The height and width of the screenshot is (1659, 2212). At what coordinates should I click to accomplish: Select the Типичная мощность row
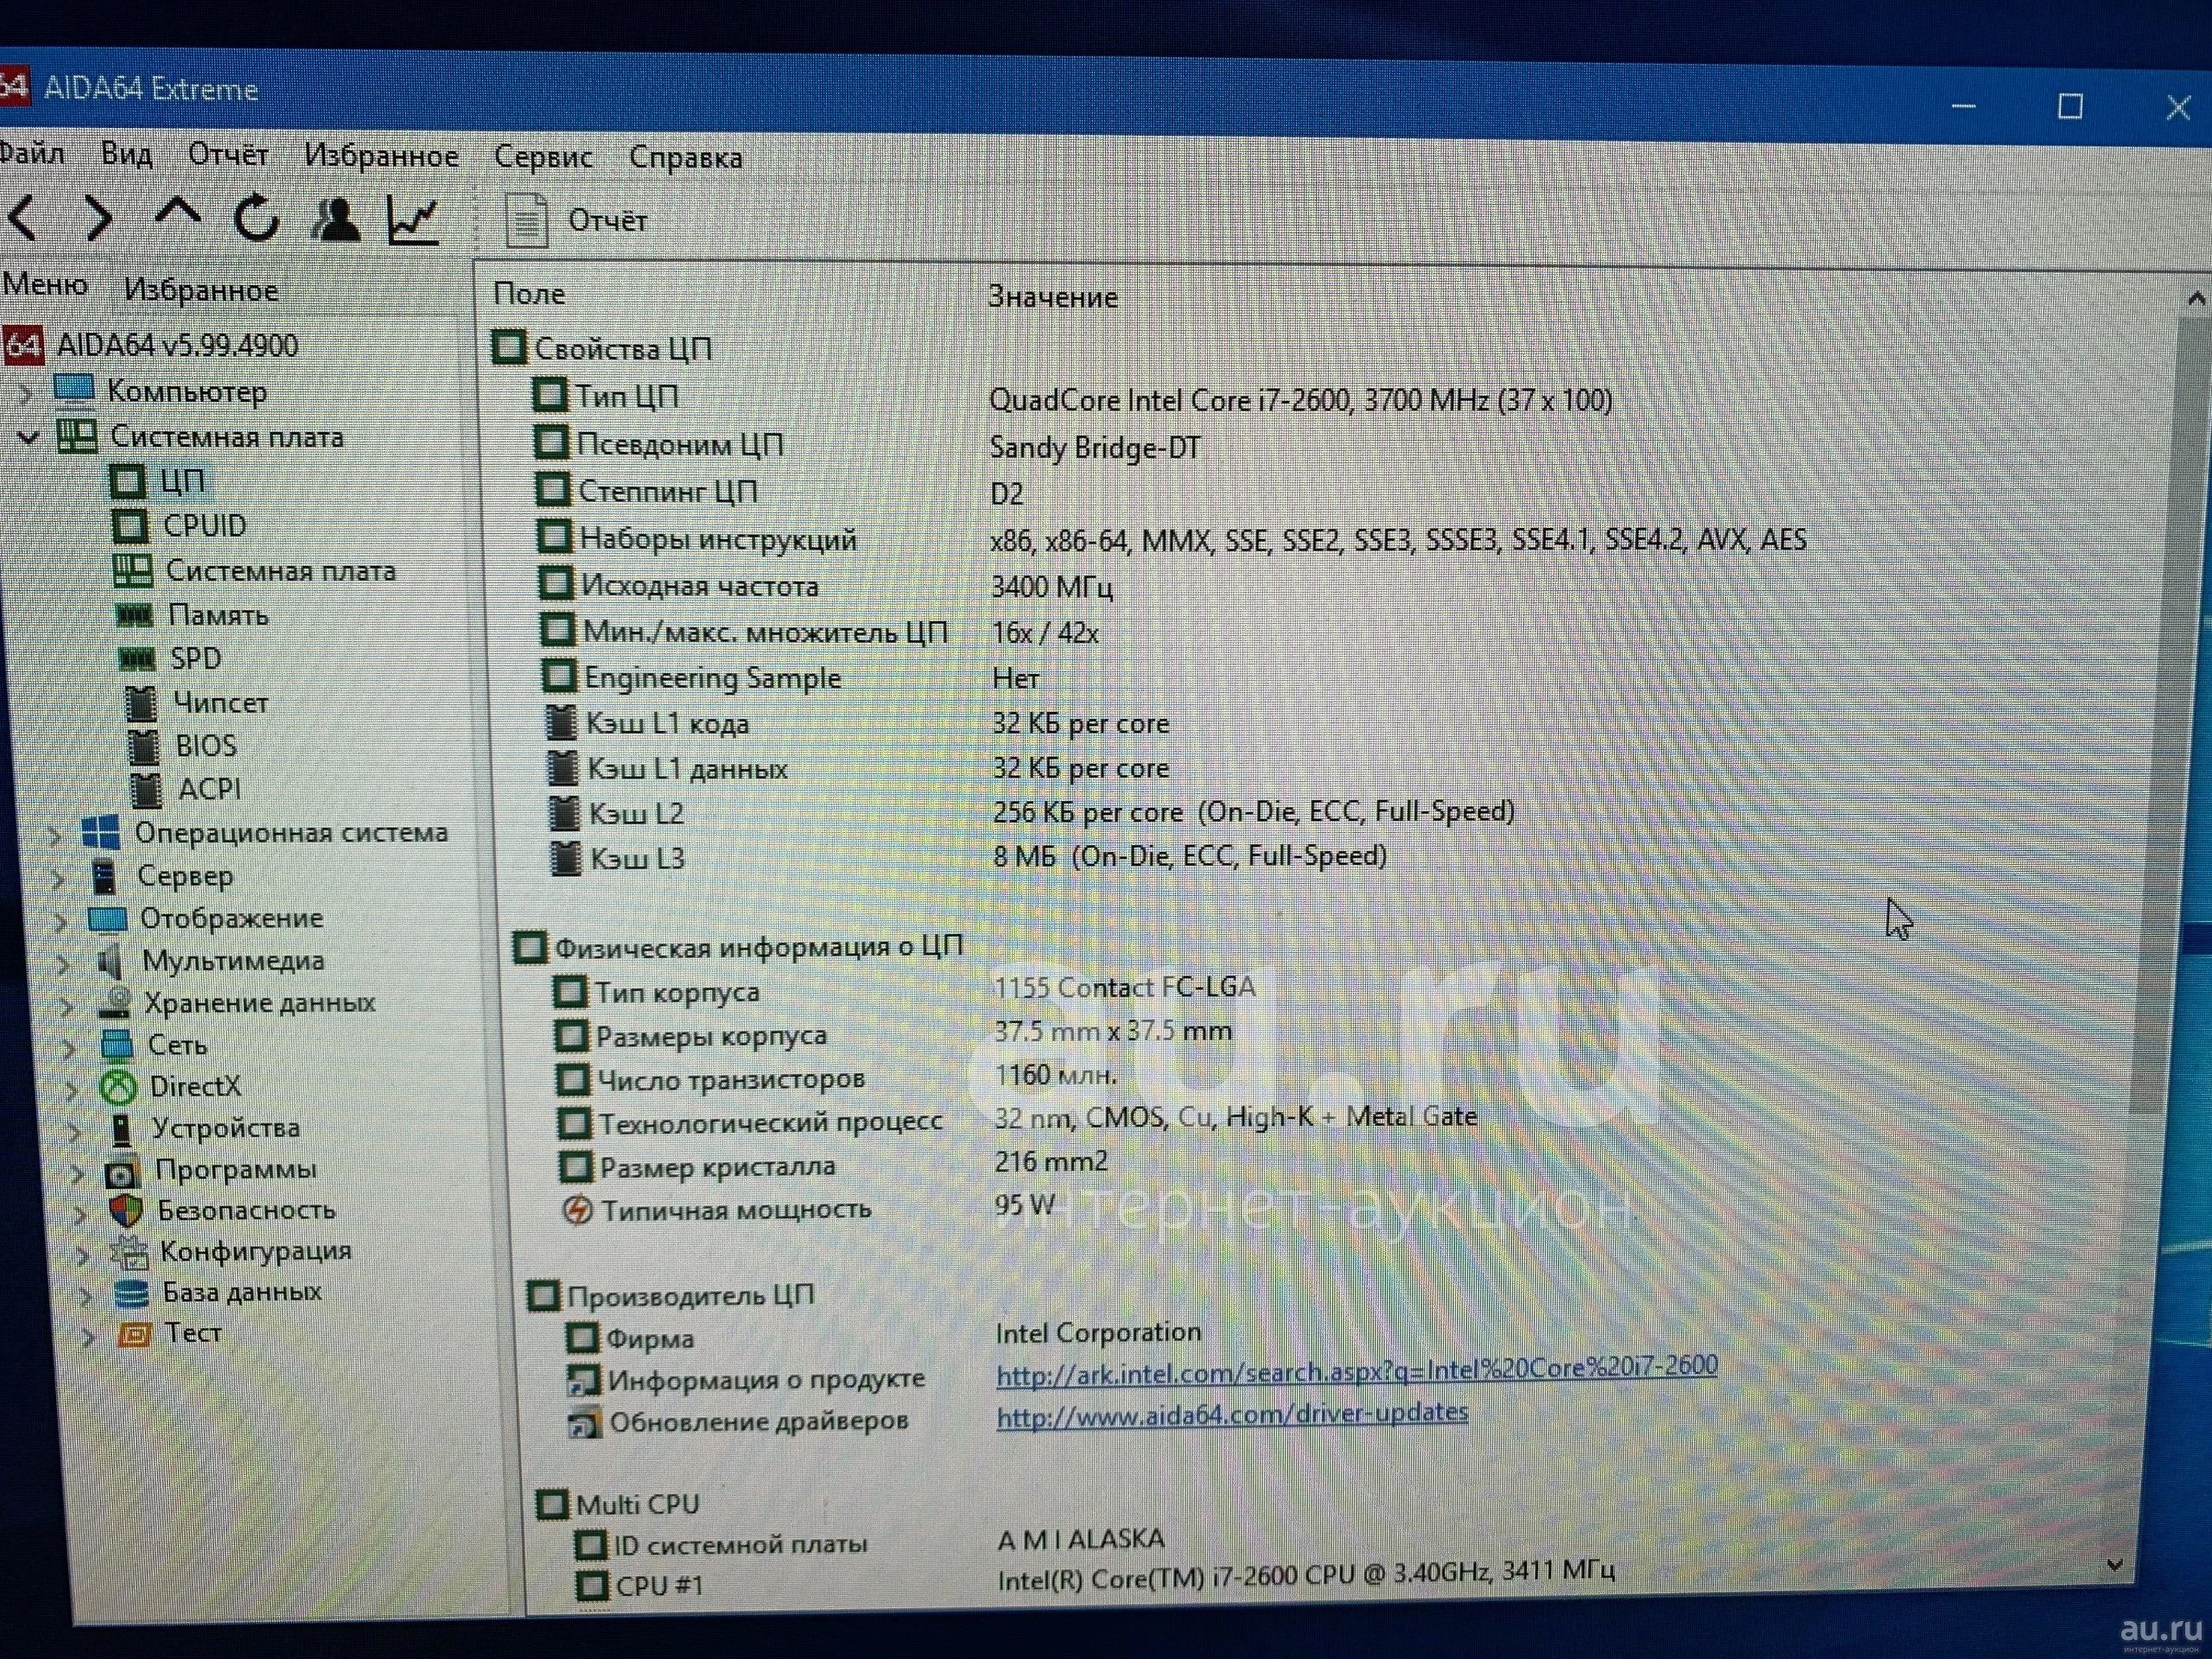[808, 1208]
